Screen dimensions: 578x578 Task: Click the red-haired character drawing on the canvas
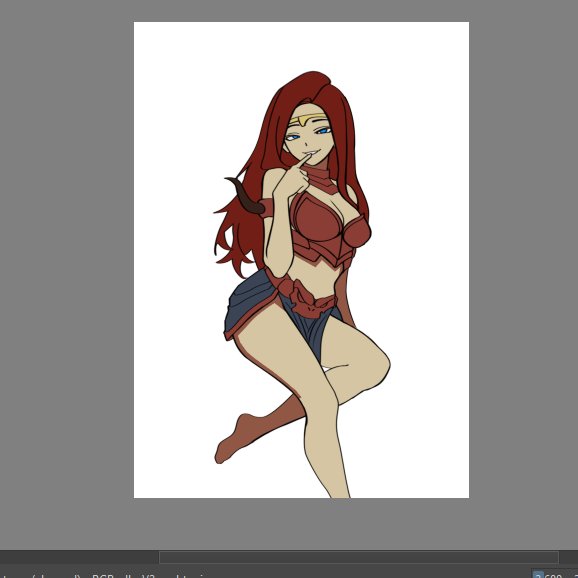[302, 284]
